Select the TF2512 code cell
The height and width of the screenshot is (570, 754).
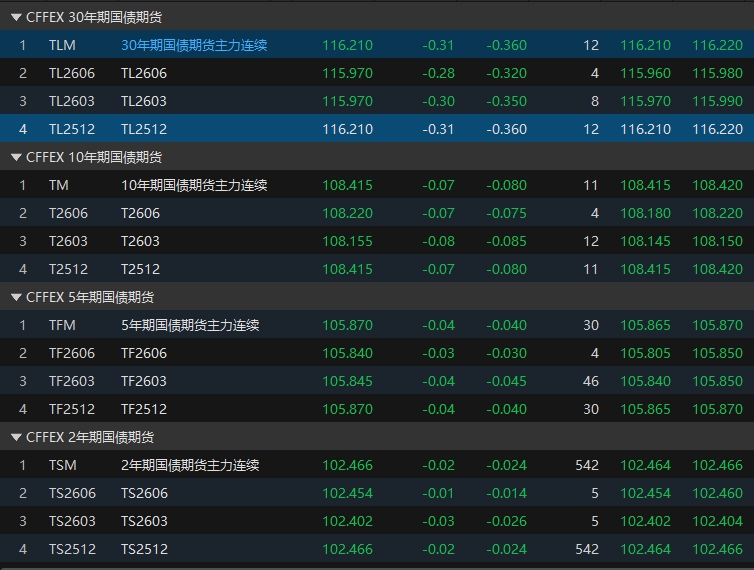[x=72, y=409]
